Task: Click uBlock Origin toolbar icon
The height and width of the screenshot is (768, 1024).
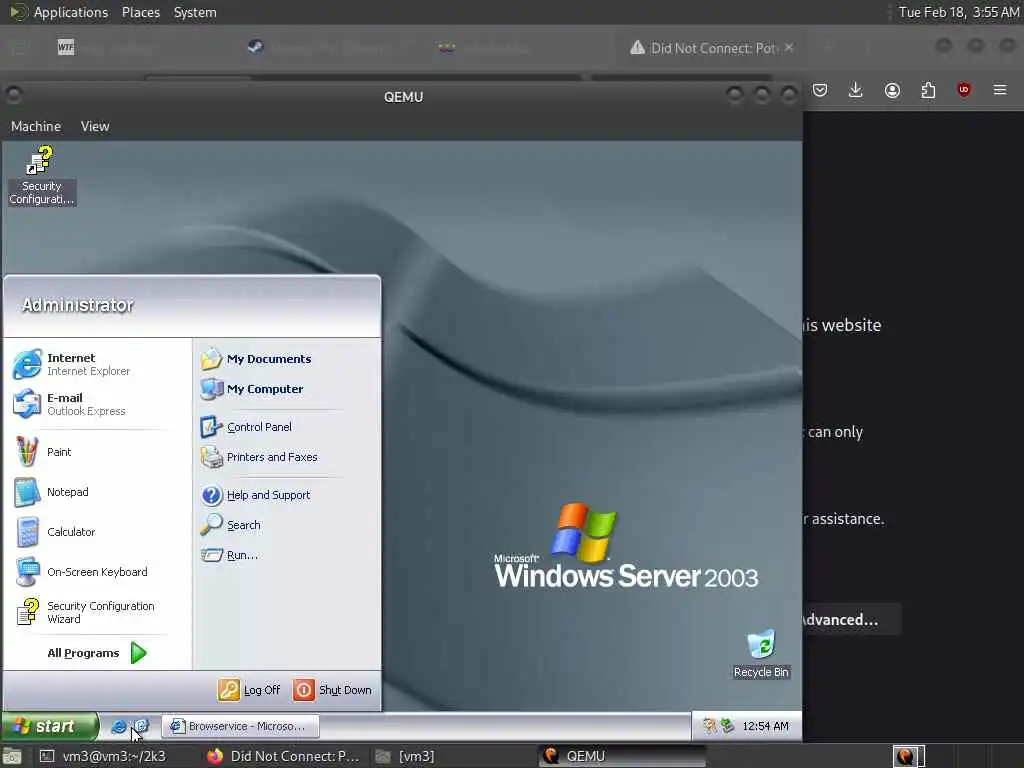Action: coord(964,90)
